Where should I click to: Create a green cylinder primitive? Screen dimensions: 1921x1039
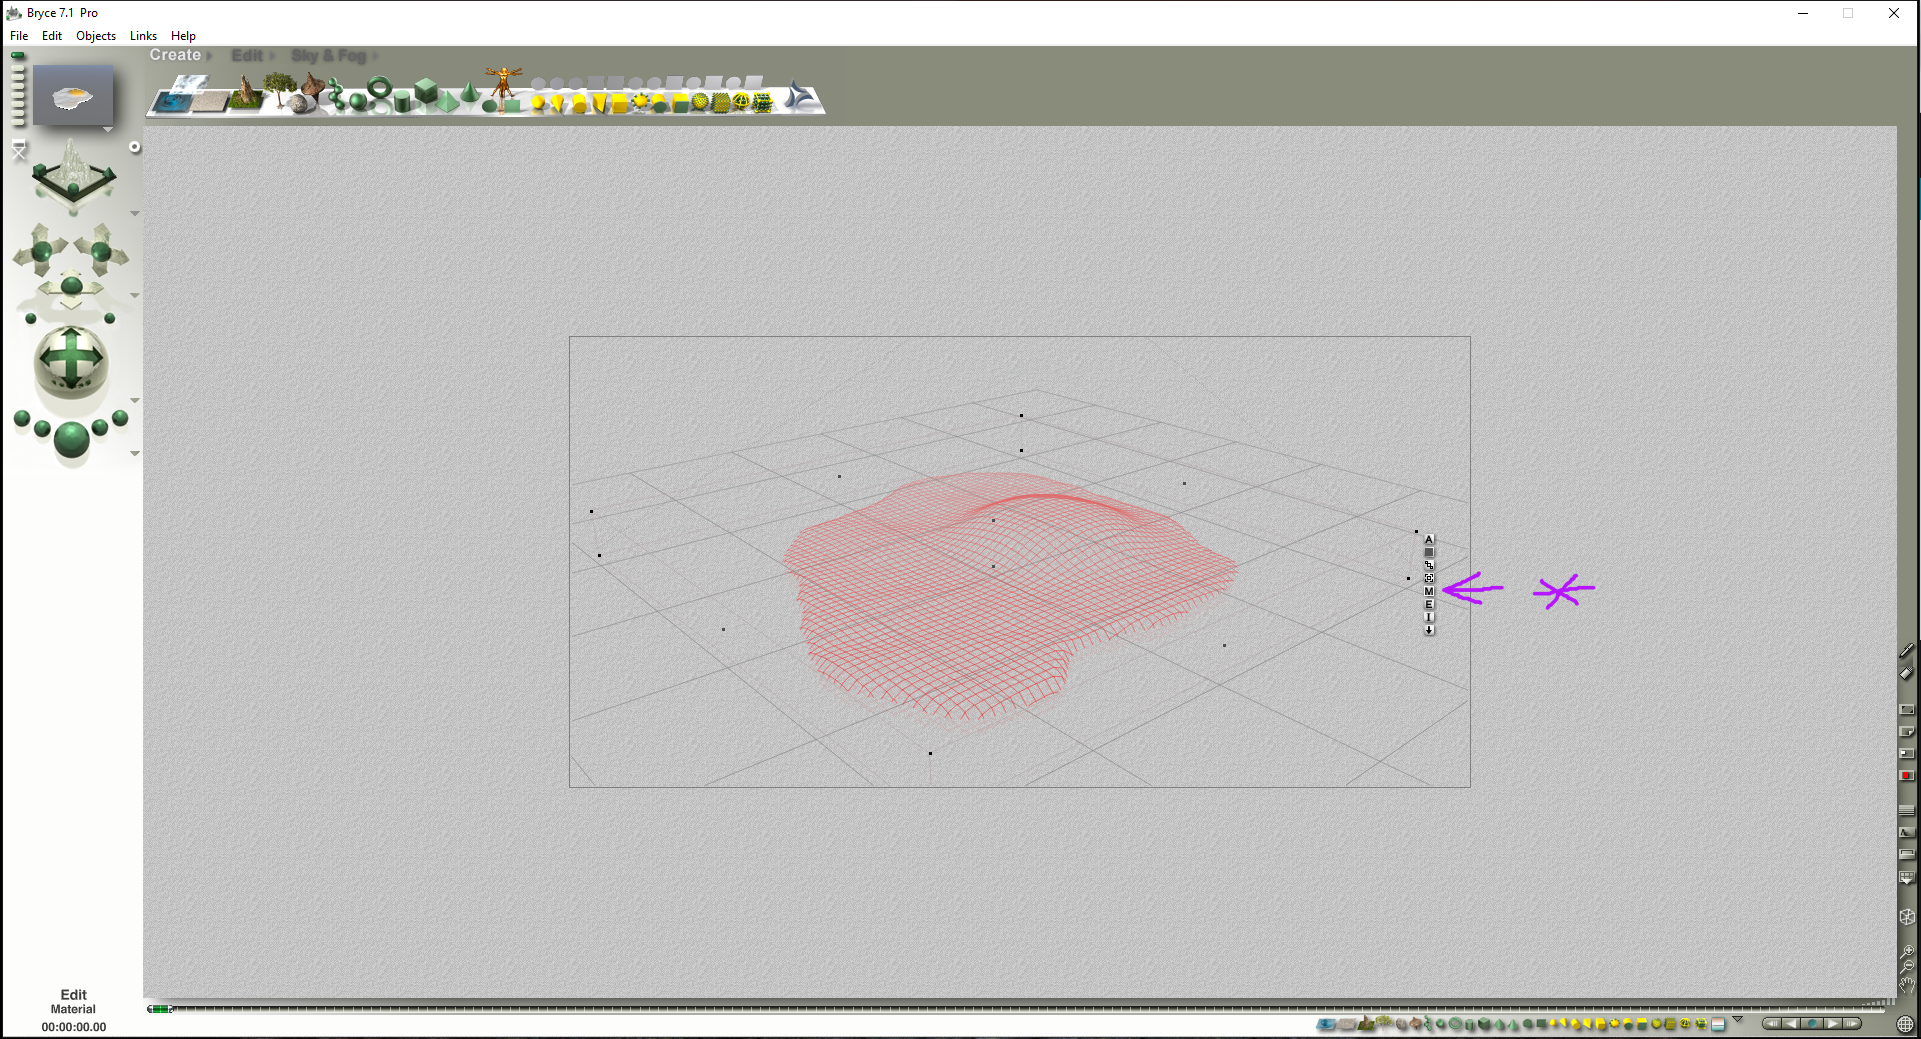pyautogui.click(x=402, y=101)
